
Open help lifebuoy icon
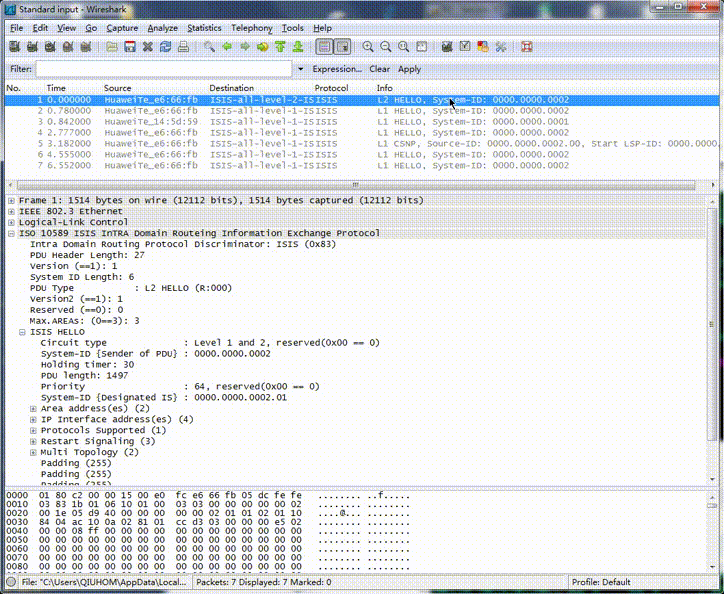pyautogui.click(x=527, y=47)
